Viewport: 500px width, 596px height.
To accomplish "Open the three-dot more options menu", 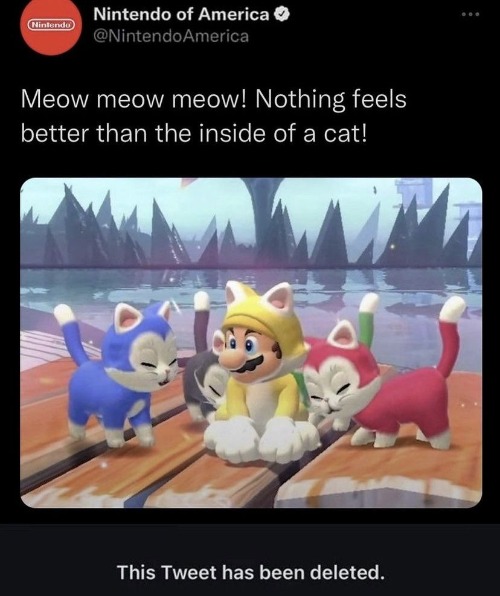I will pos(470,14).
